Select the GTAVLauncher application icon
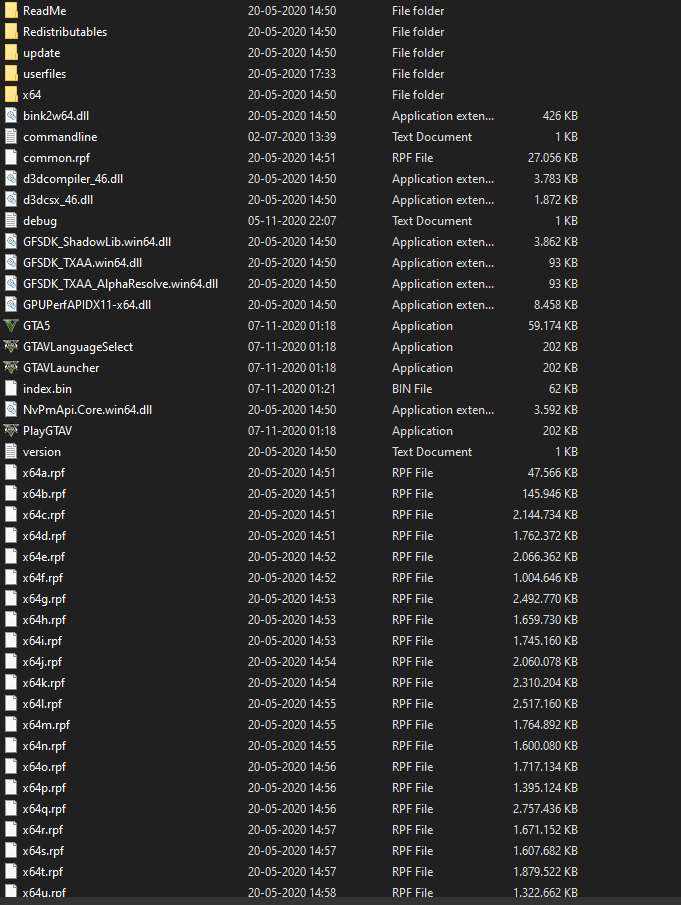 click(11, 368)
